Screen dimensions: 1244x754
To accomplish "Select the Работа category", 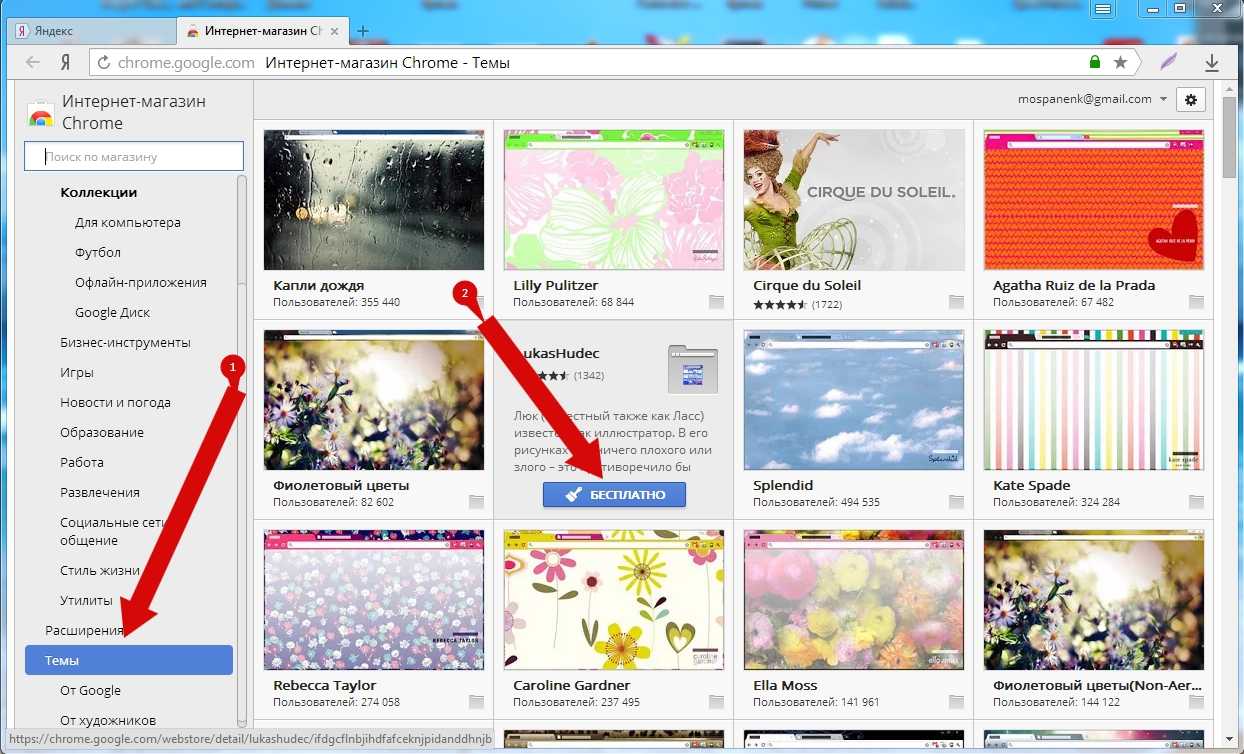I will coord(82,462).
